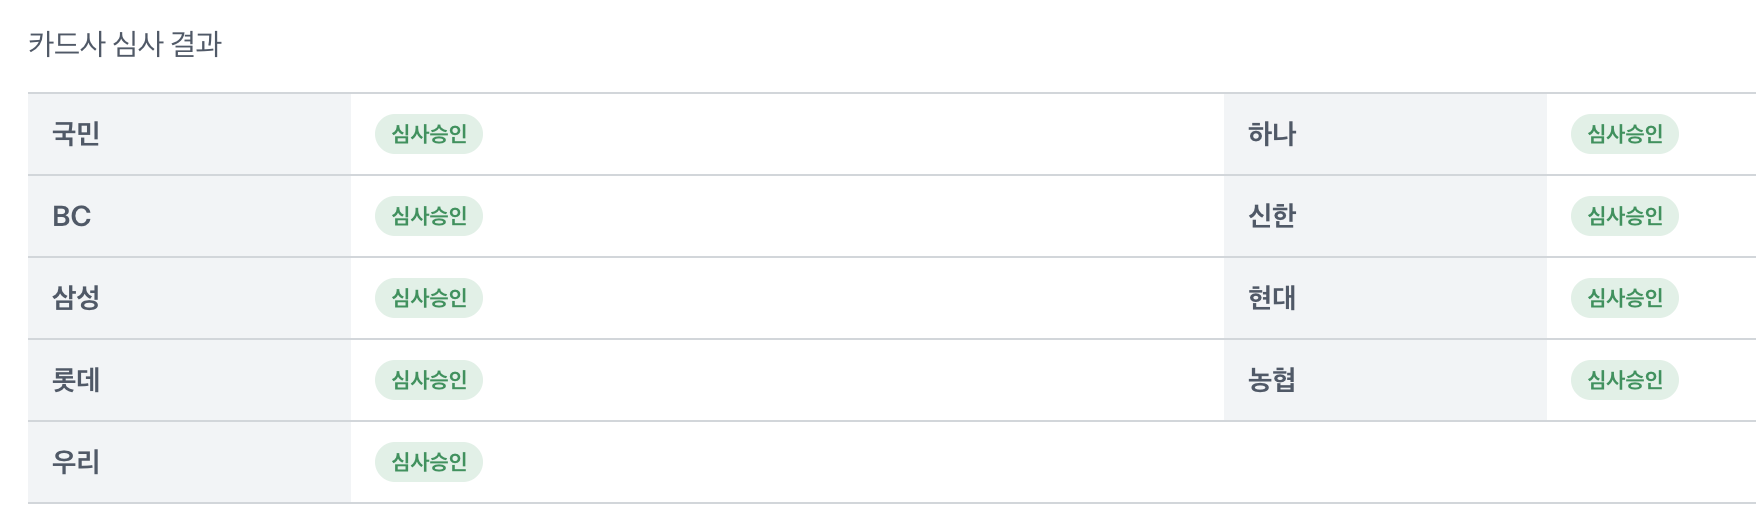Select the 신한 심사승인 status badge

point(1625,216)
